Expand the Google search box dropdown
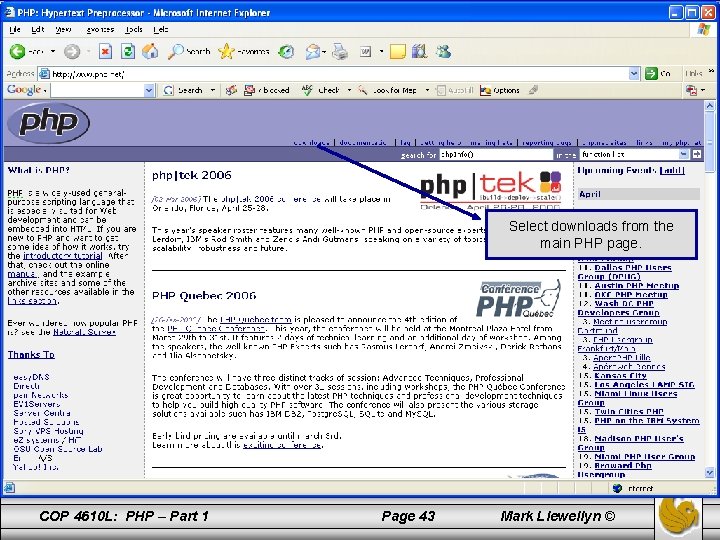720x540 pixels. tap(149, 90)
